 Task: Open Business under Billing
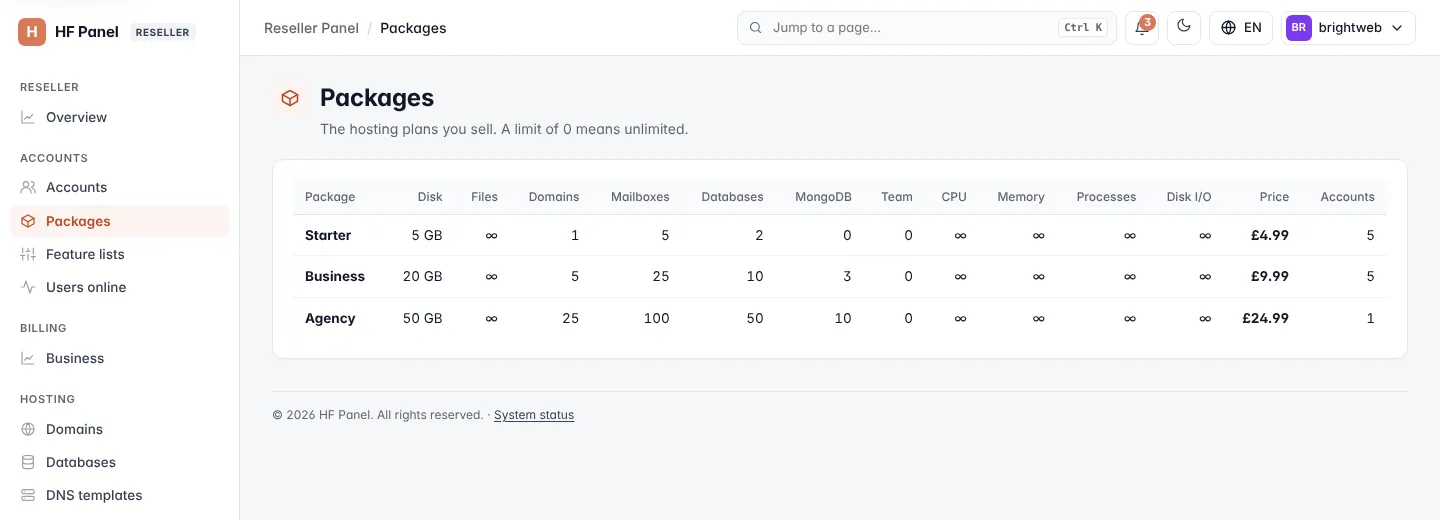tap(120, 358)
